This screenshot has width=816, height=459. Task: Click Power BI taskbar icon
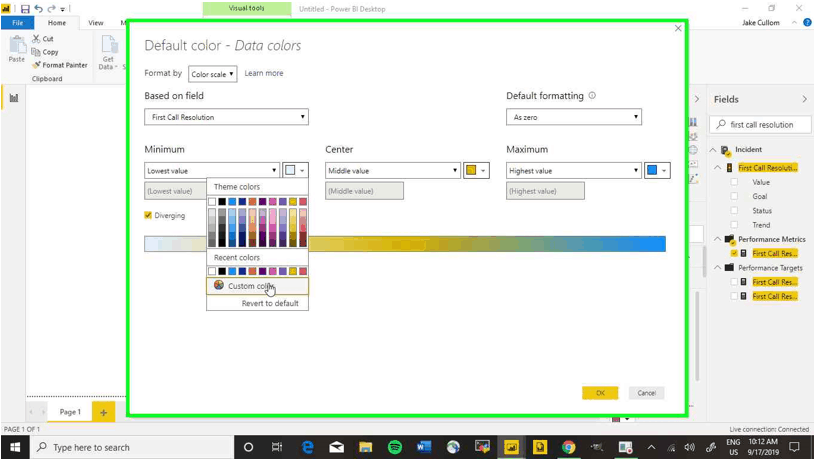coord(511,447)
